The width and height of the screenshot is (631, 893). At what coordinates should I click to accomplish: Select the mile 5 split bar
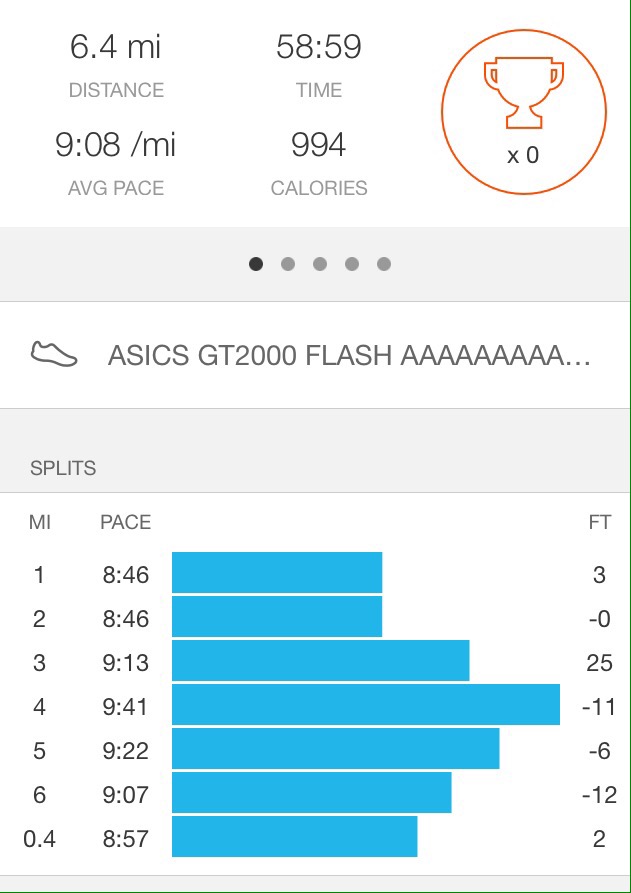pyautogui.click(x=335, y=749)
